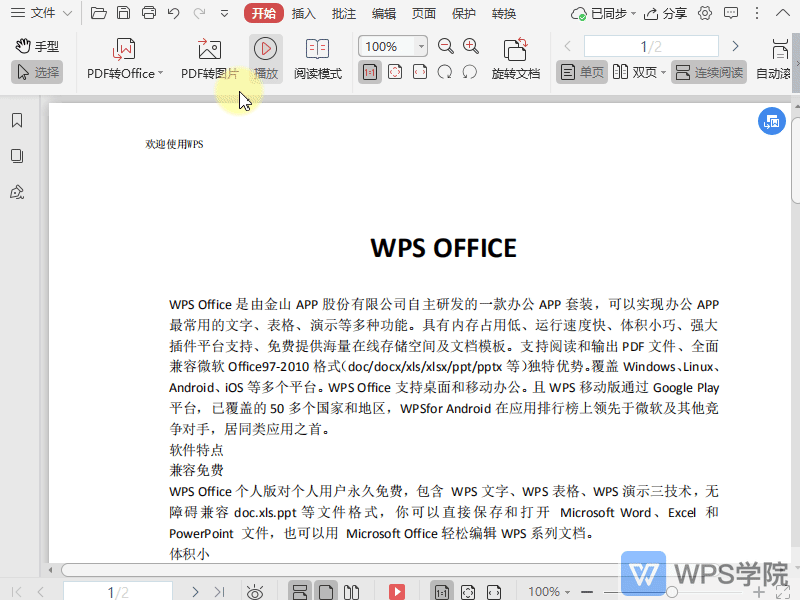Activate the select tool (选择)
This screenshot has width=800, height=600.
click(x=36, y=71)
